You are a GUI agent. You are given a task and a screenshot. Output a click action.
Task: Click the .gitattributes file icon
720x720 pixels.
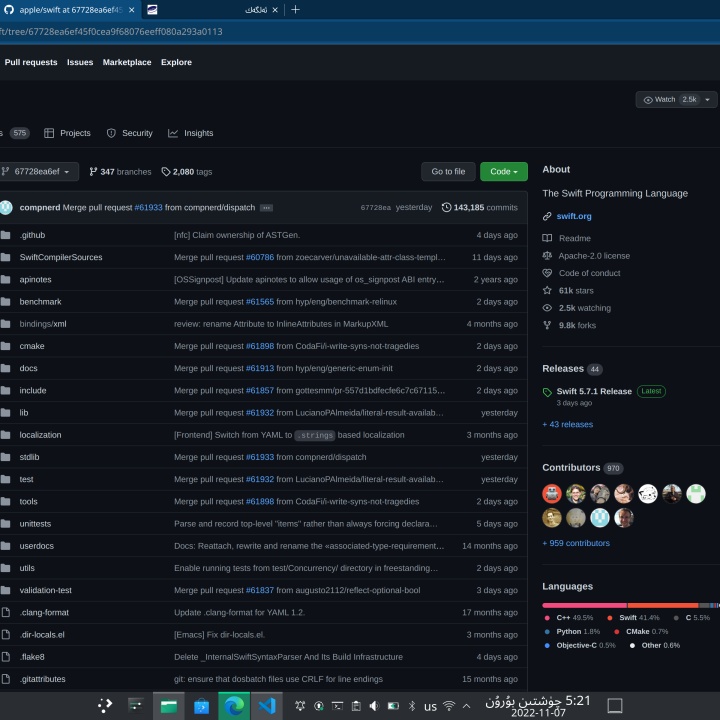coord(6,679)
